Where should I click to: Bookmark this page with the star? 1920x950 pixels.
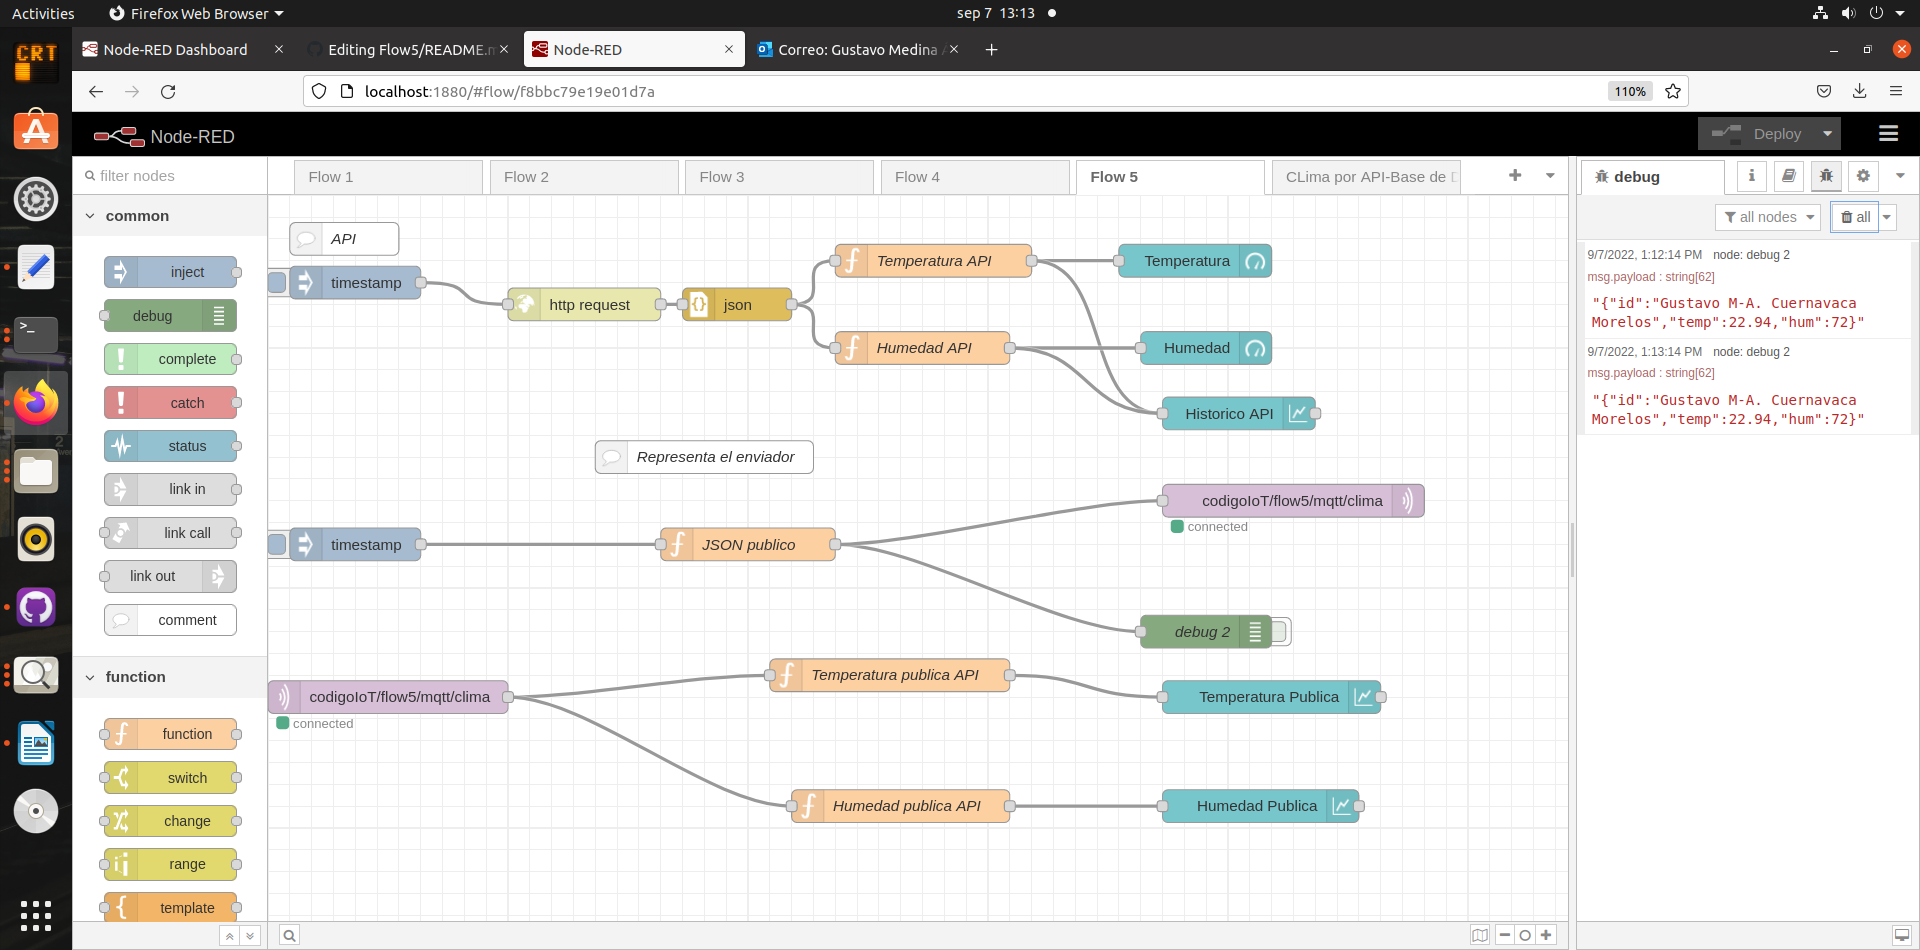1673,91
